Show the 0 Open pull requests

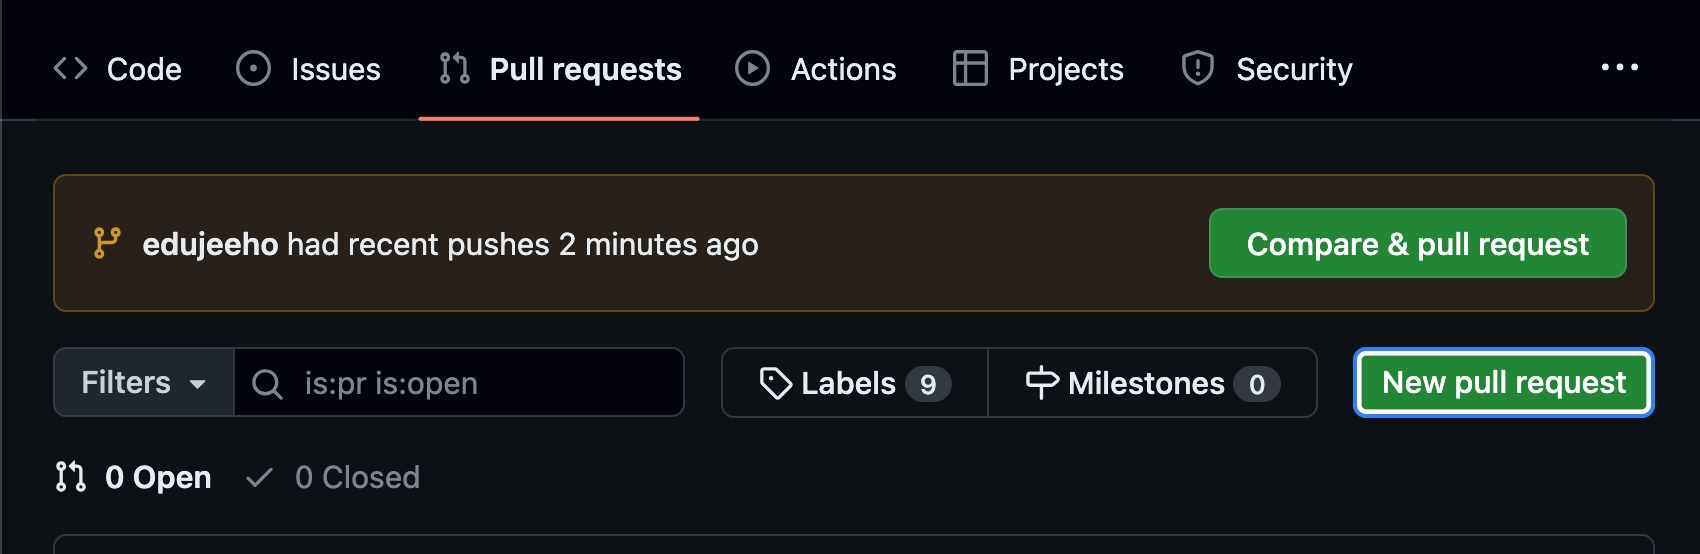[157, 478]
